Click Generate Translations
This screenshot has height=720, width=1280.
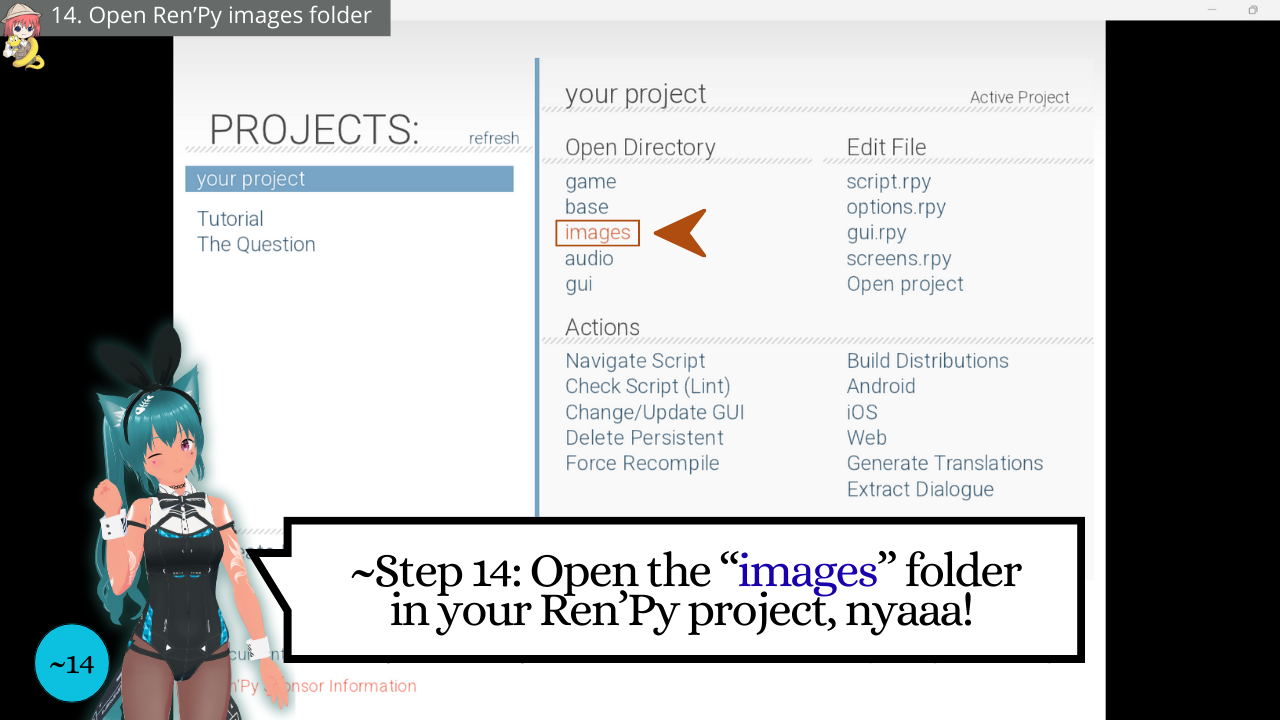(945, 463)
